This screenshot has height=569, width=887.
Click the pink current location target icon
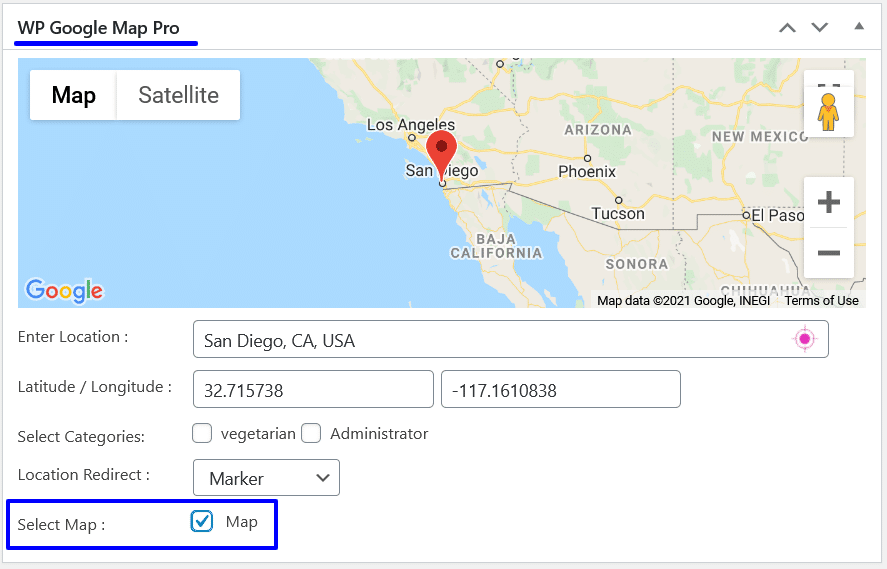click(x=805, y=340)
